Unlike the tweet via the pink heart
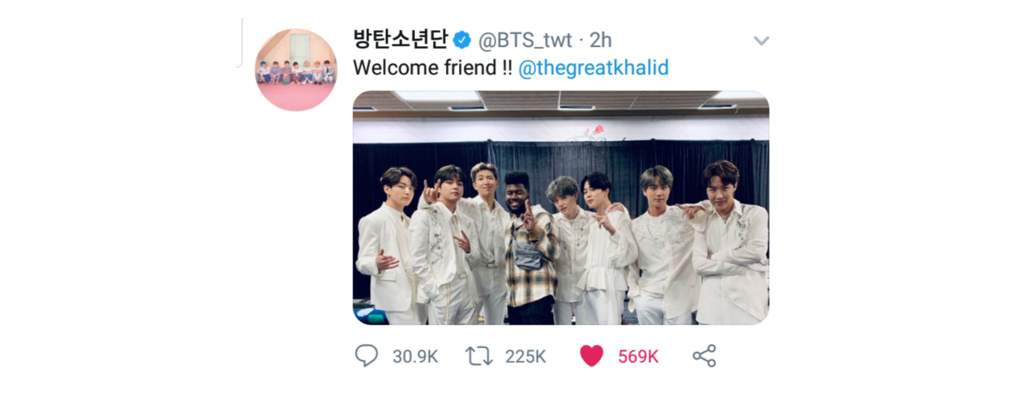Image resolution: width=1024 pixels, height=394 pixels. (592, 356)
